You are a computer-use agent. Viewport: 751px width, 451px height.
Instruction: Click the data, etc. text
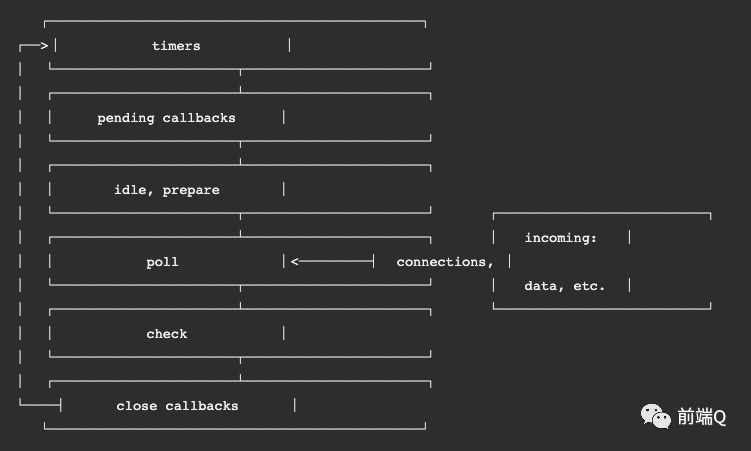pos(564,286)
